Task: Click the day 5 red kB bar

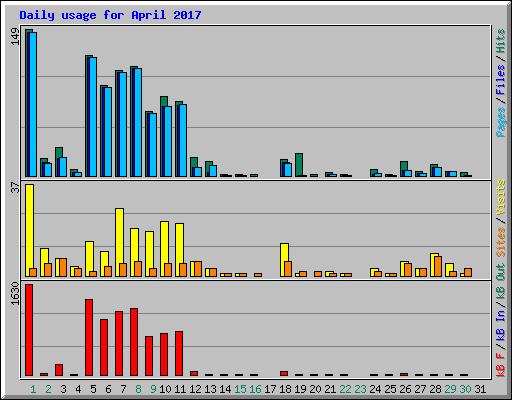Action: [89, 337]
